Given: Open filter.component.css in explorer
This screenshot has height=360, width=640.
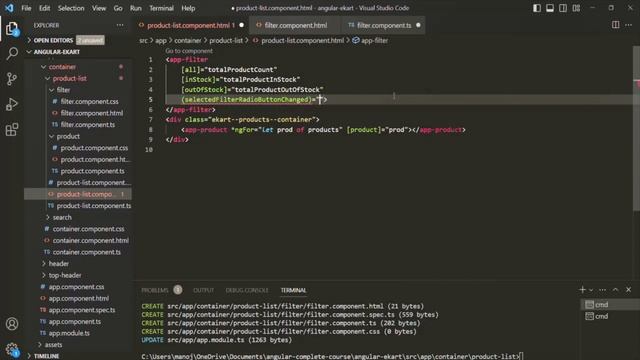Looking at the screenshot, I should tap(89, 101).
